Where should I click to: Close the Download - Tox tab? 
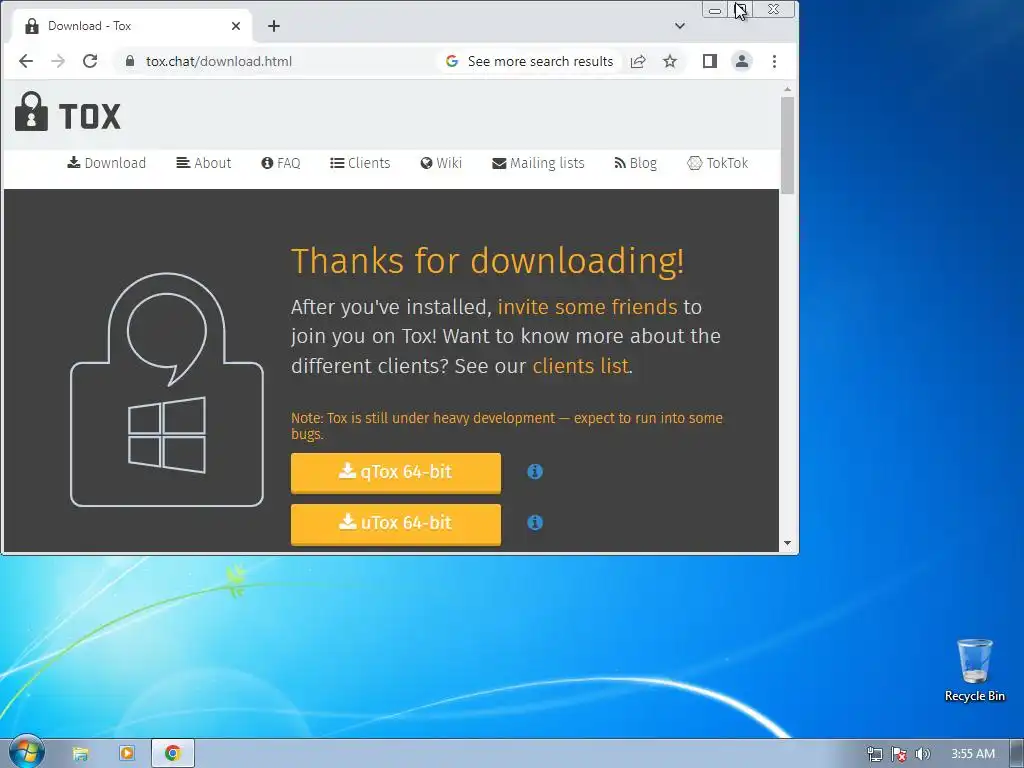click(x=236, y=26)
